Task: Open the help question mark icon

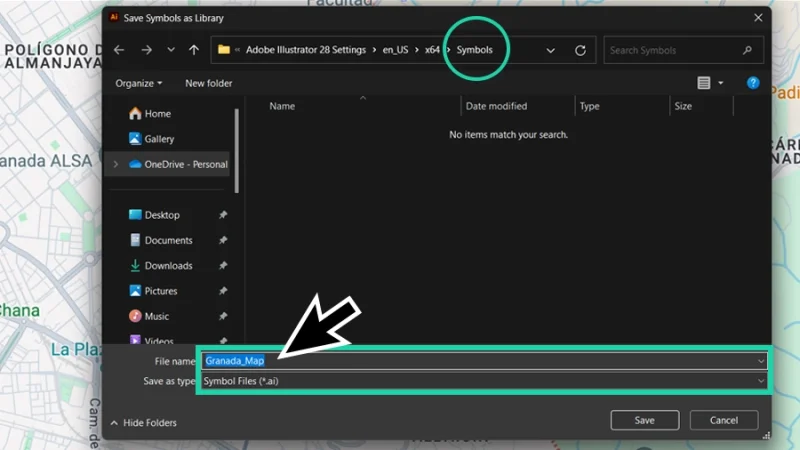Action: pos(753,83)
